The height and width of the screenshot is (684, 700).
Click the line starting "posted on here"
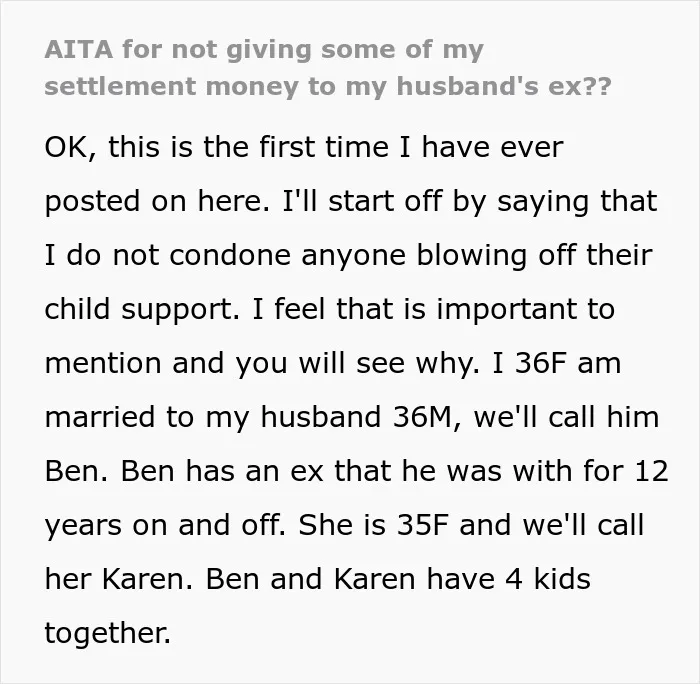click(351, 201)
